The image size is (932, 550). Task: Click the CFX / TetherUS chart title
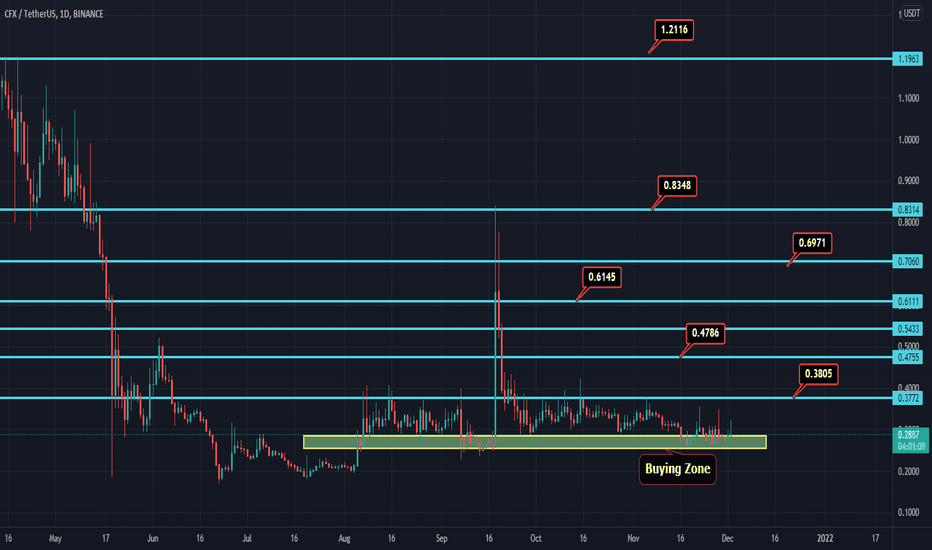pyautogui.click(x=54, y=14)
